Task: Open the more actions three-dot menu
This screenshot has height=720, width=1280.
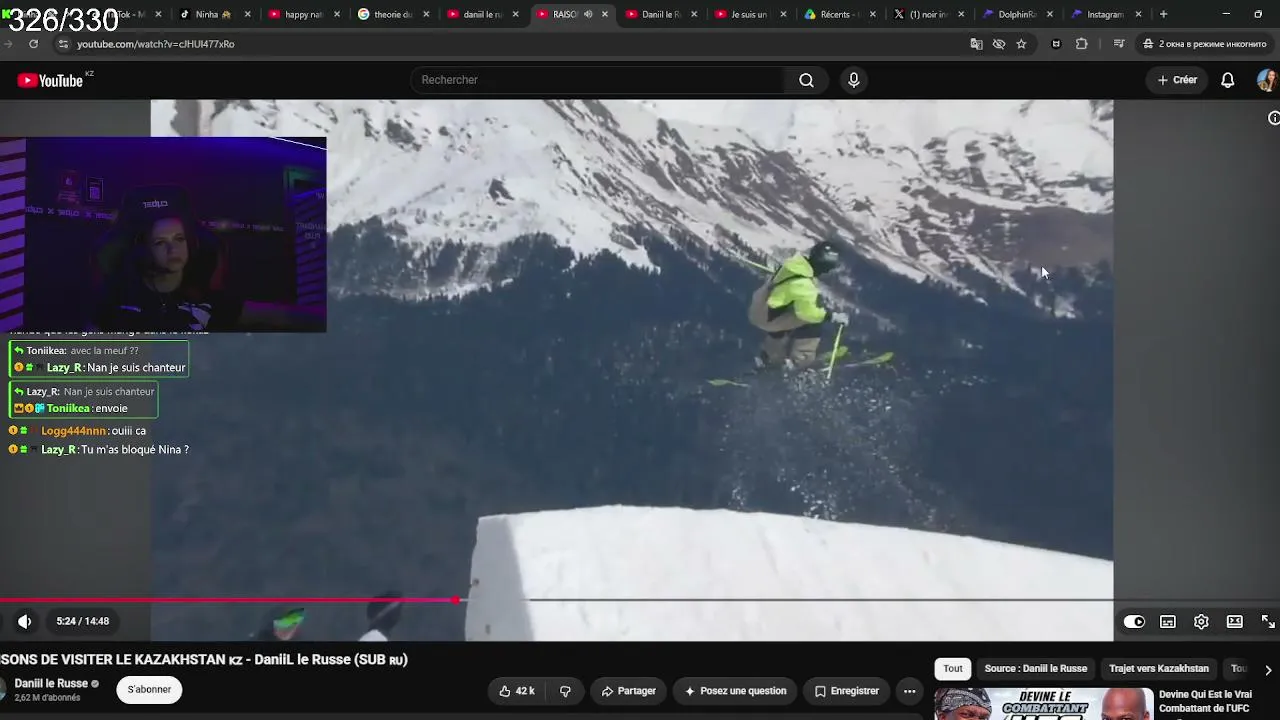Action: click(909, 691)
